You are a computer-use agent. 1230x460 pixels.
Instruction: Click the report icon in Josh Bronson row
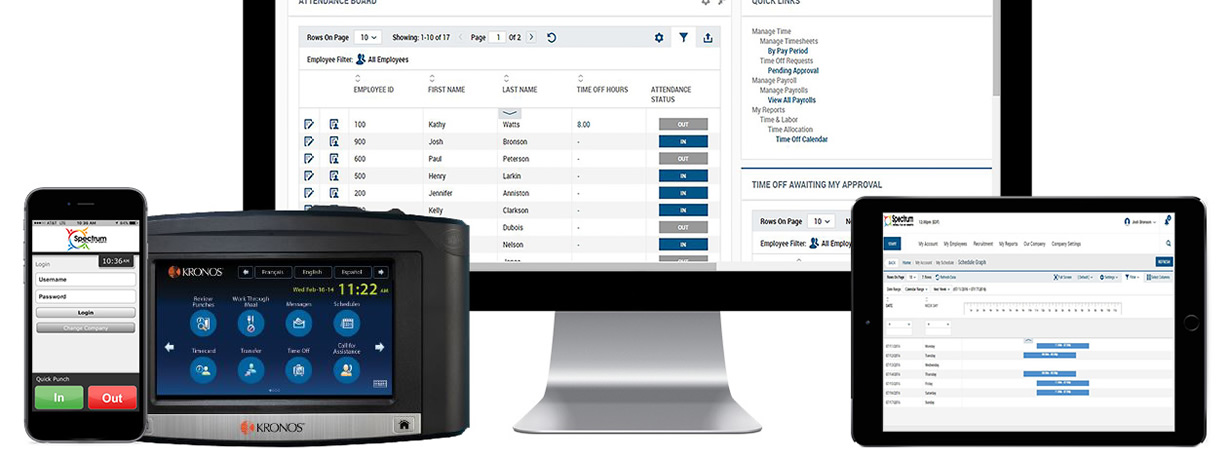pyautogui.click(x=334, y=142)
